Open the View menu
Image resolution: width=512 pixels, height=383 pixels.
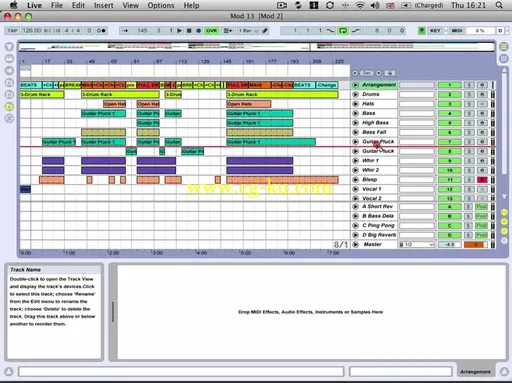[x=130, y=5]
